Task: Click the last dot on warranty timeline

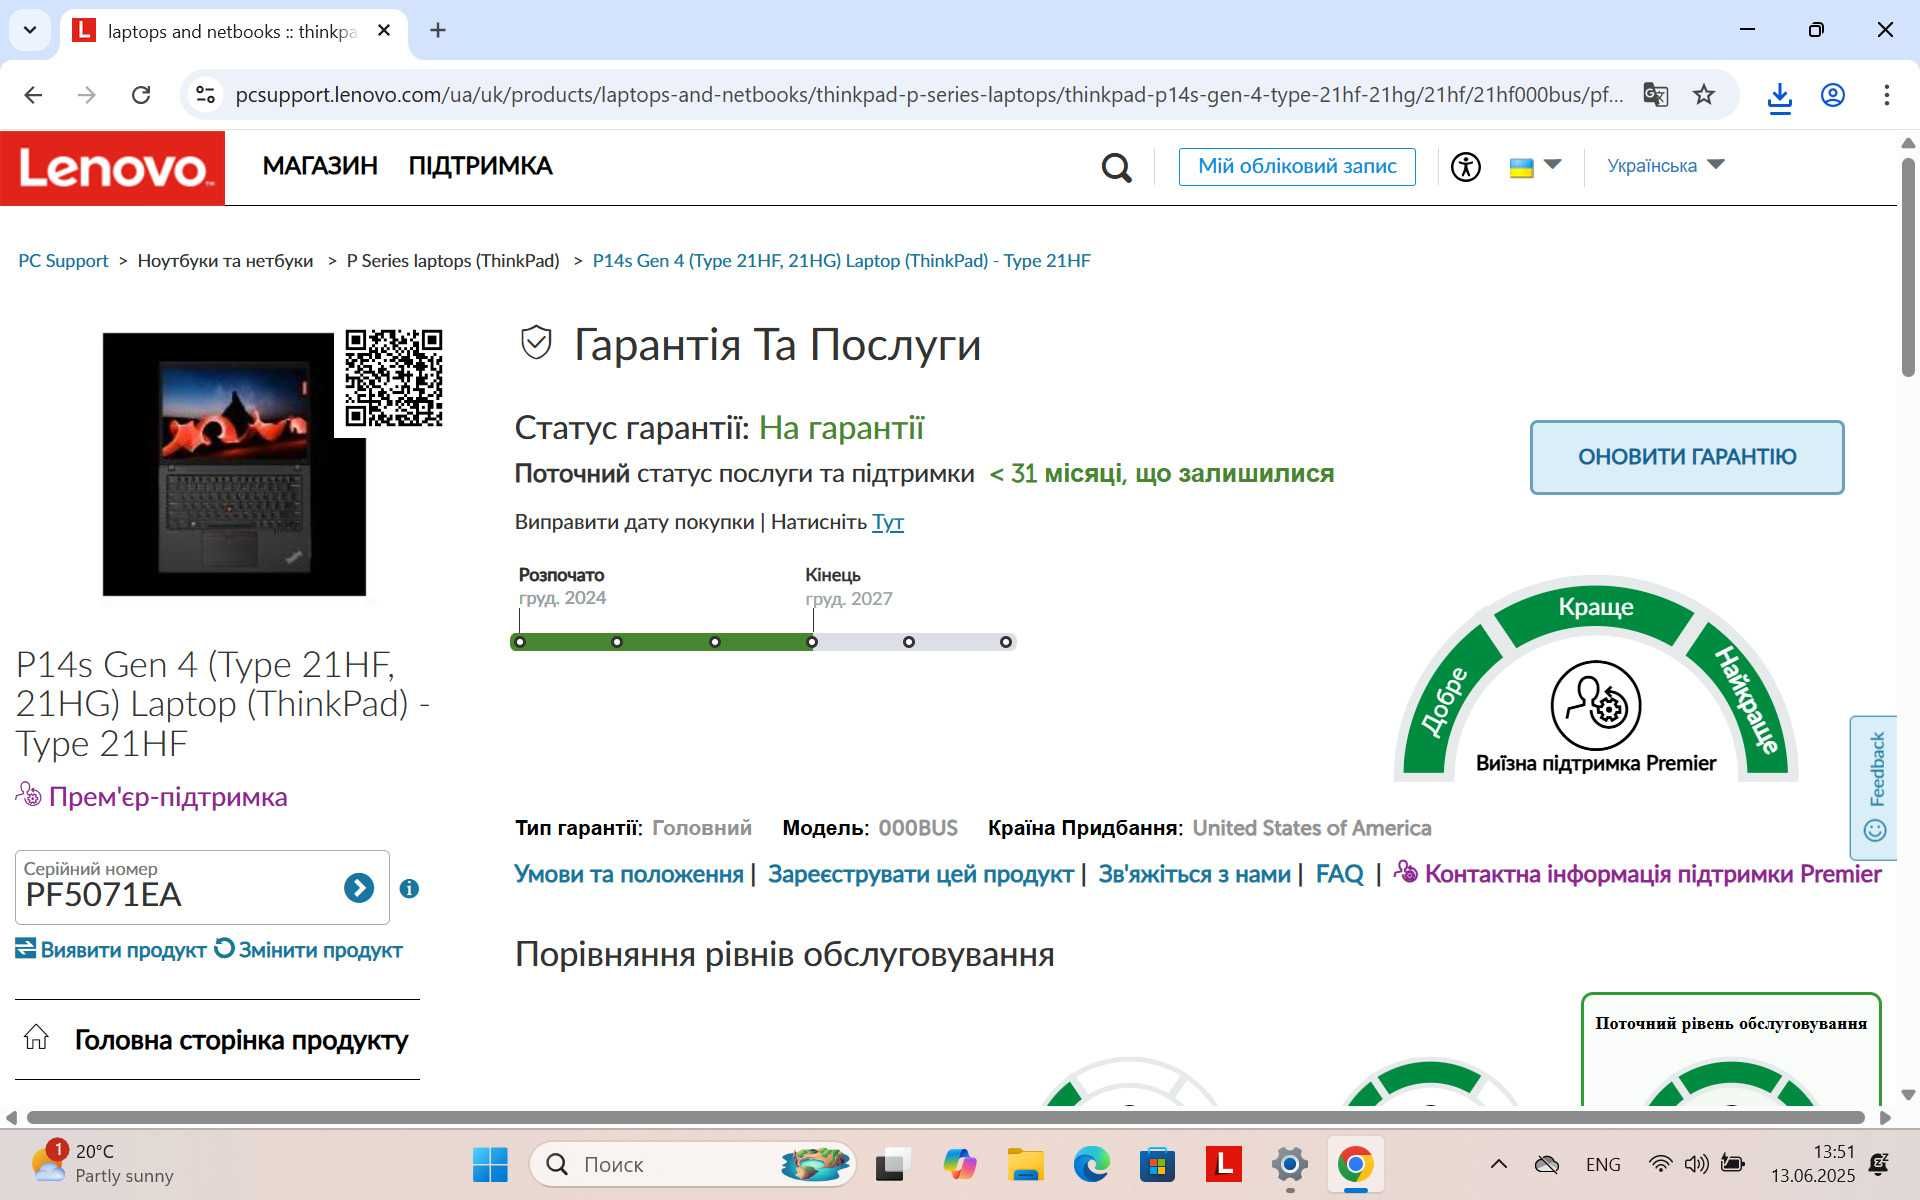Action: click(1006, 642)
